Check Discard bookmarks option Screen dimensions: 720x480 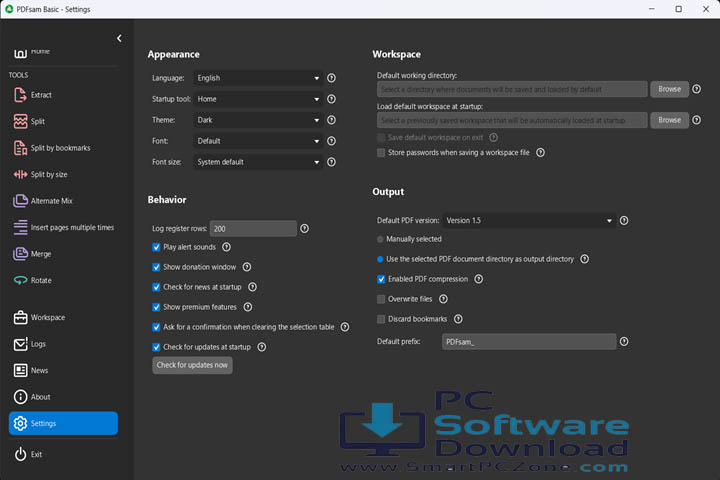coord(381,319)
